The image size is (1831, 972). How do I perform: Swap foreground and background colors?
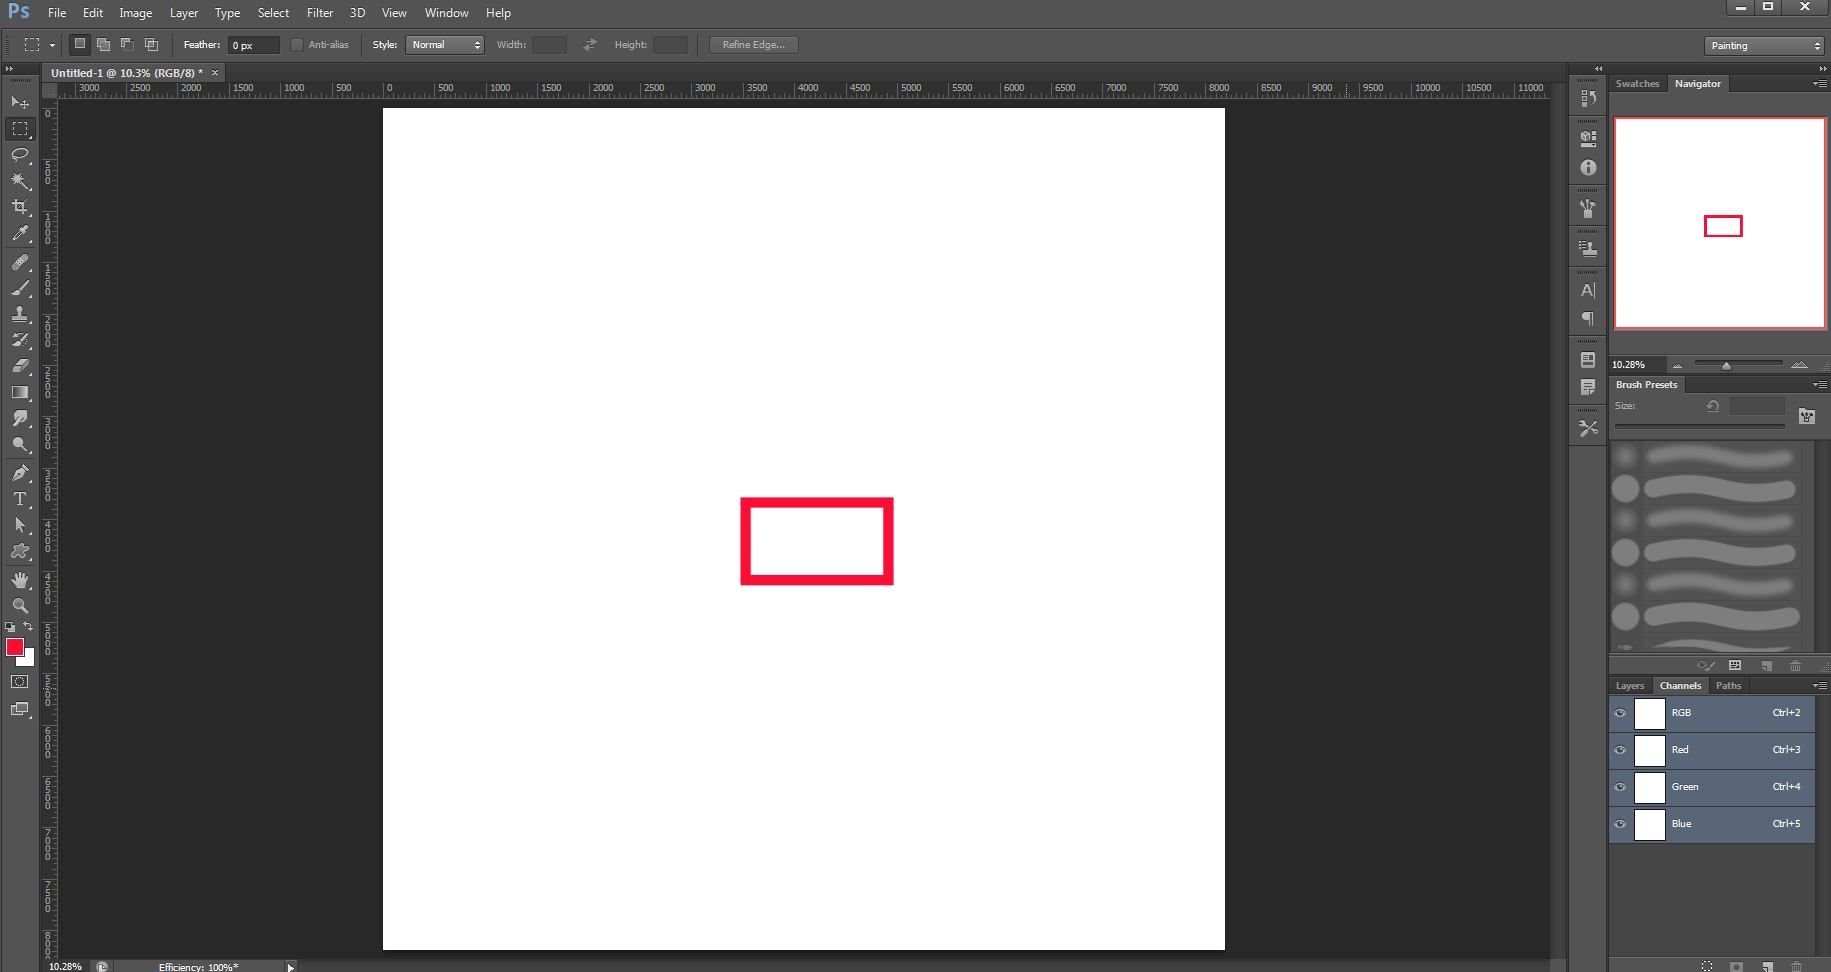click(x=28, y=627)
